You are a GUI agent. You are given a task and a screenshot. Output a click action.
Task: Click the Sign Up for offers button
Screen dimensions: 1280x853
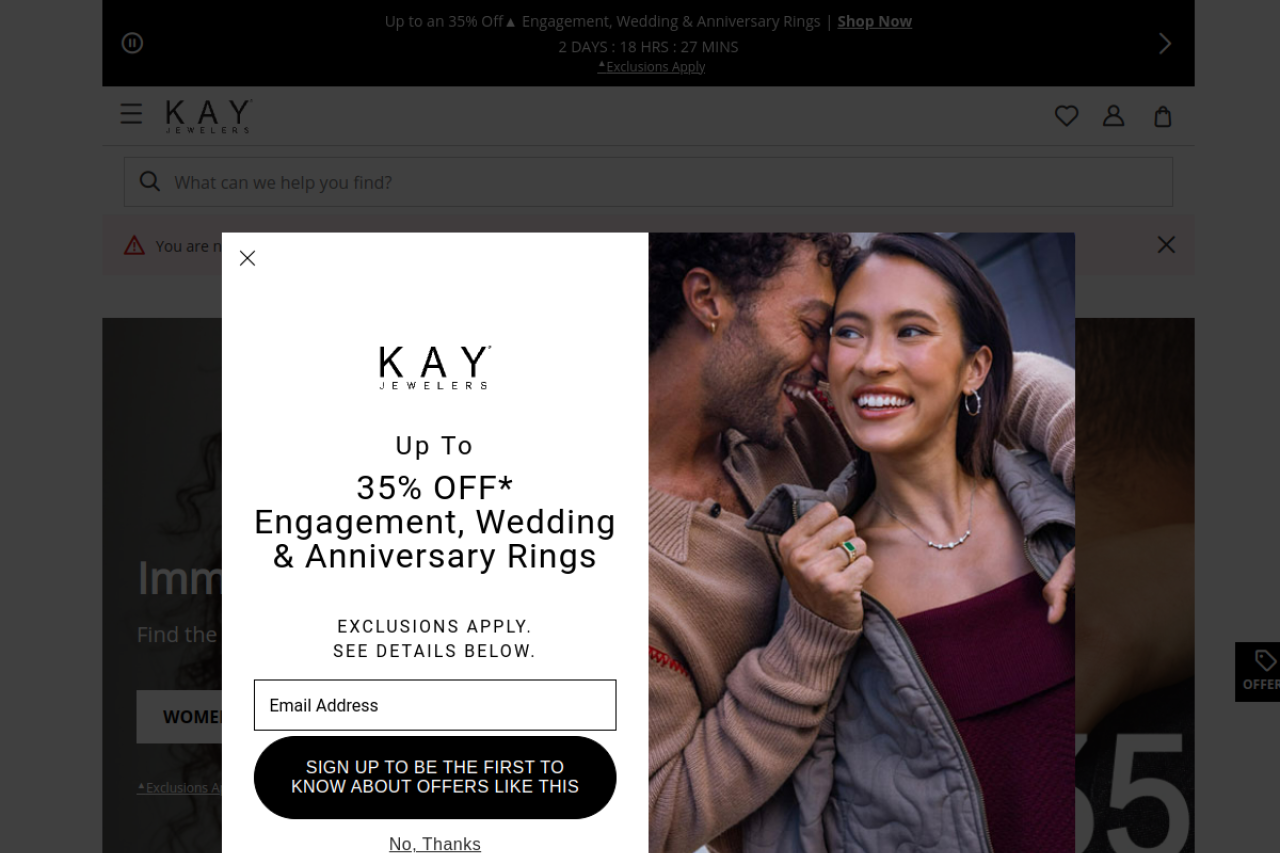(x=435, y=777)
